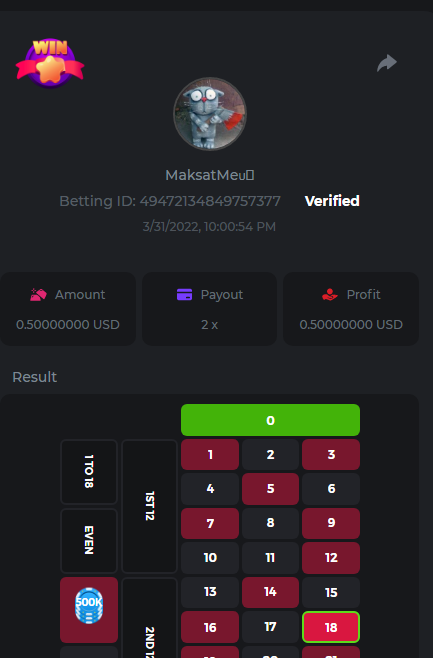This screenshot has height=658, width=433.
Task: Click the Profit 0.50000000 USD panel
Action: click(351, 309)
